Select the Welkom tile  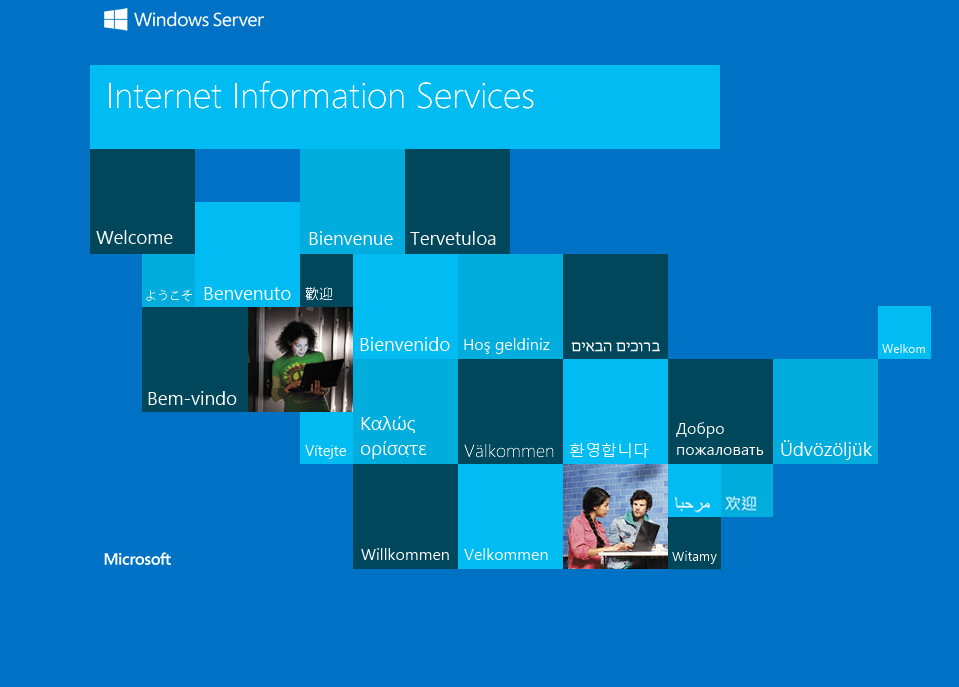(905, 333)
